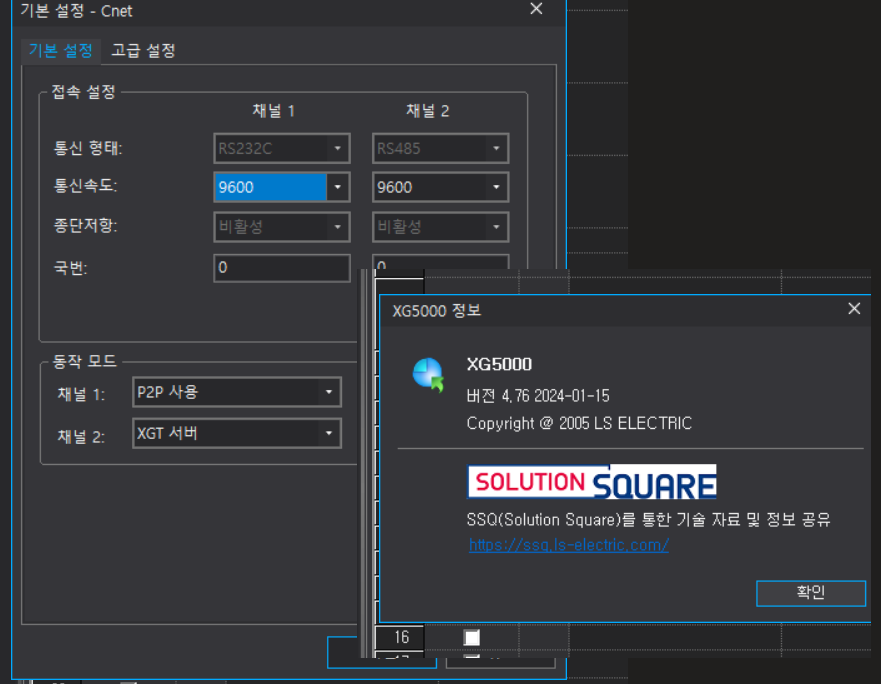Select the 기본 설정 tab
This screenshot has height=684, width=881.
(60, 49)
